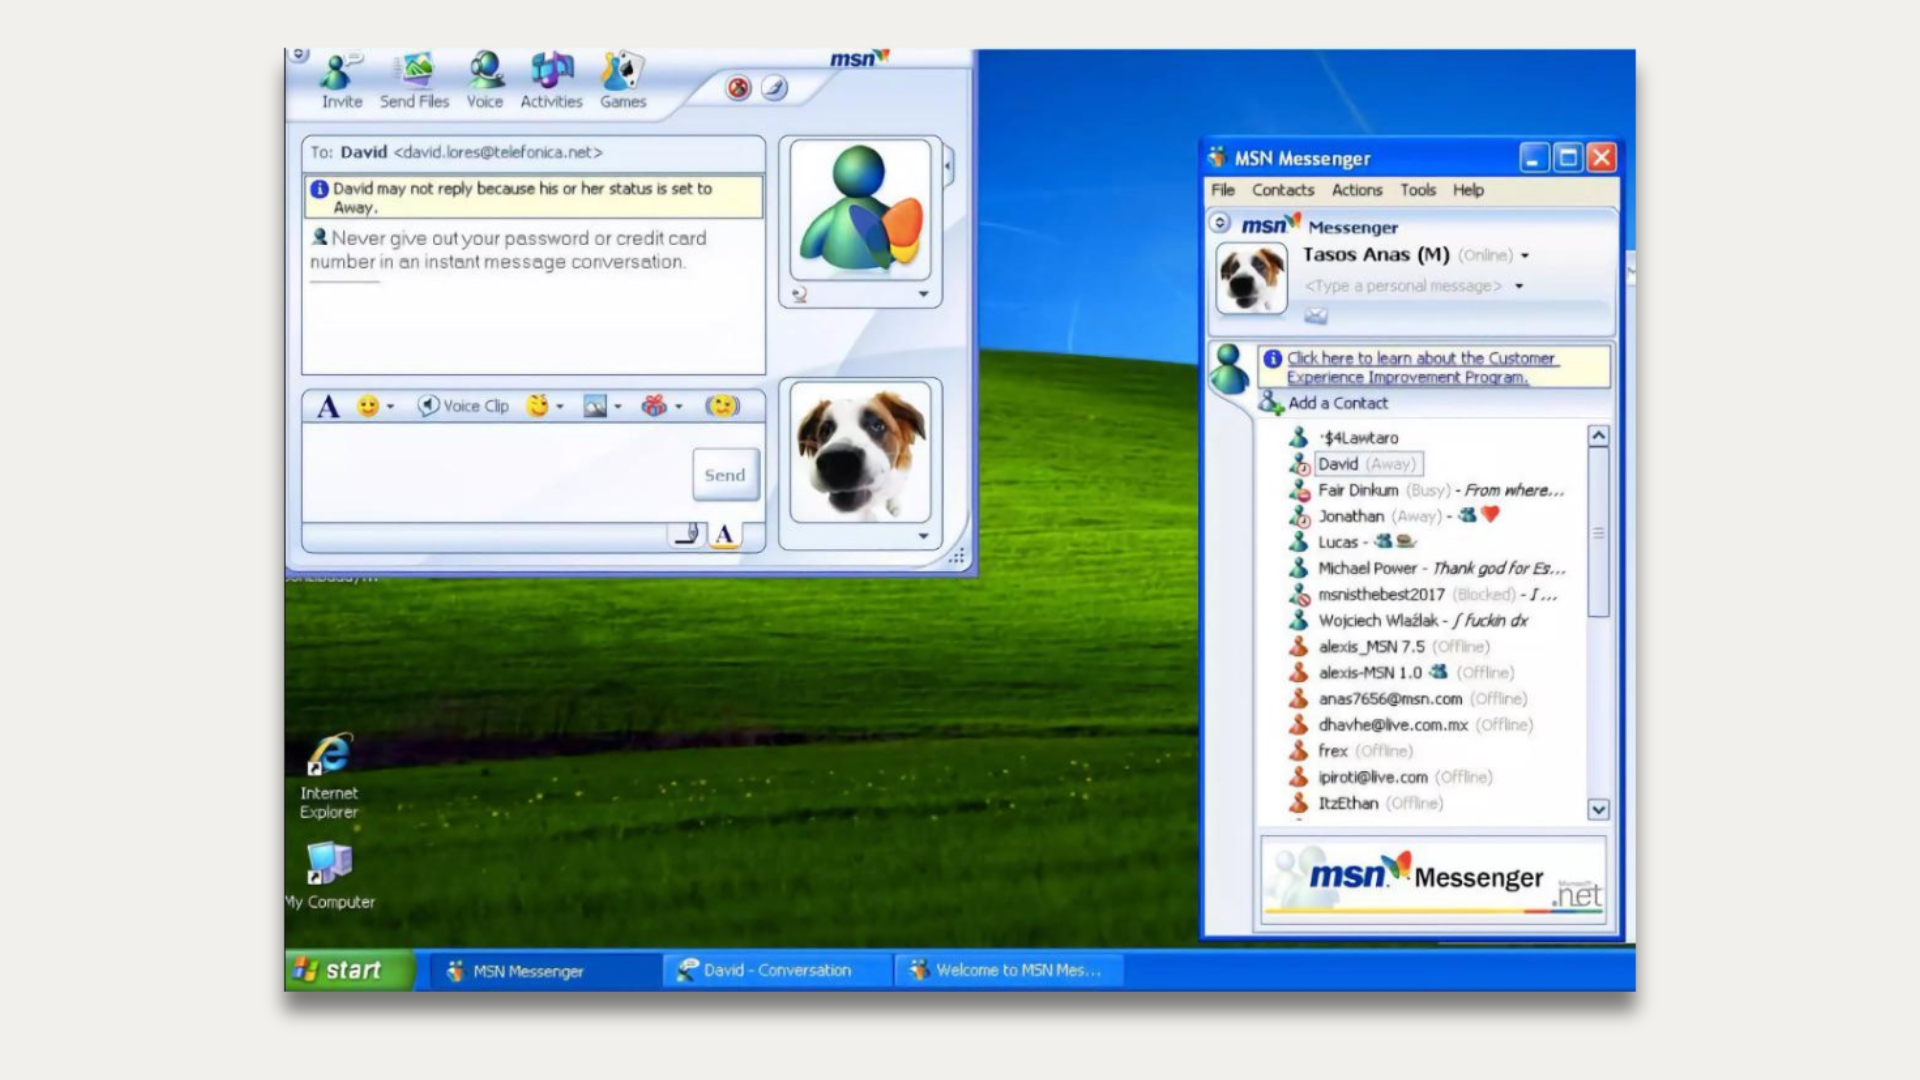Viewport: 1920px width, 1080px height.
Task: Click the message typing area
Action: (x=497, y=472)
